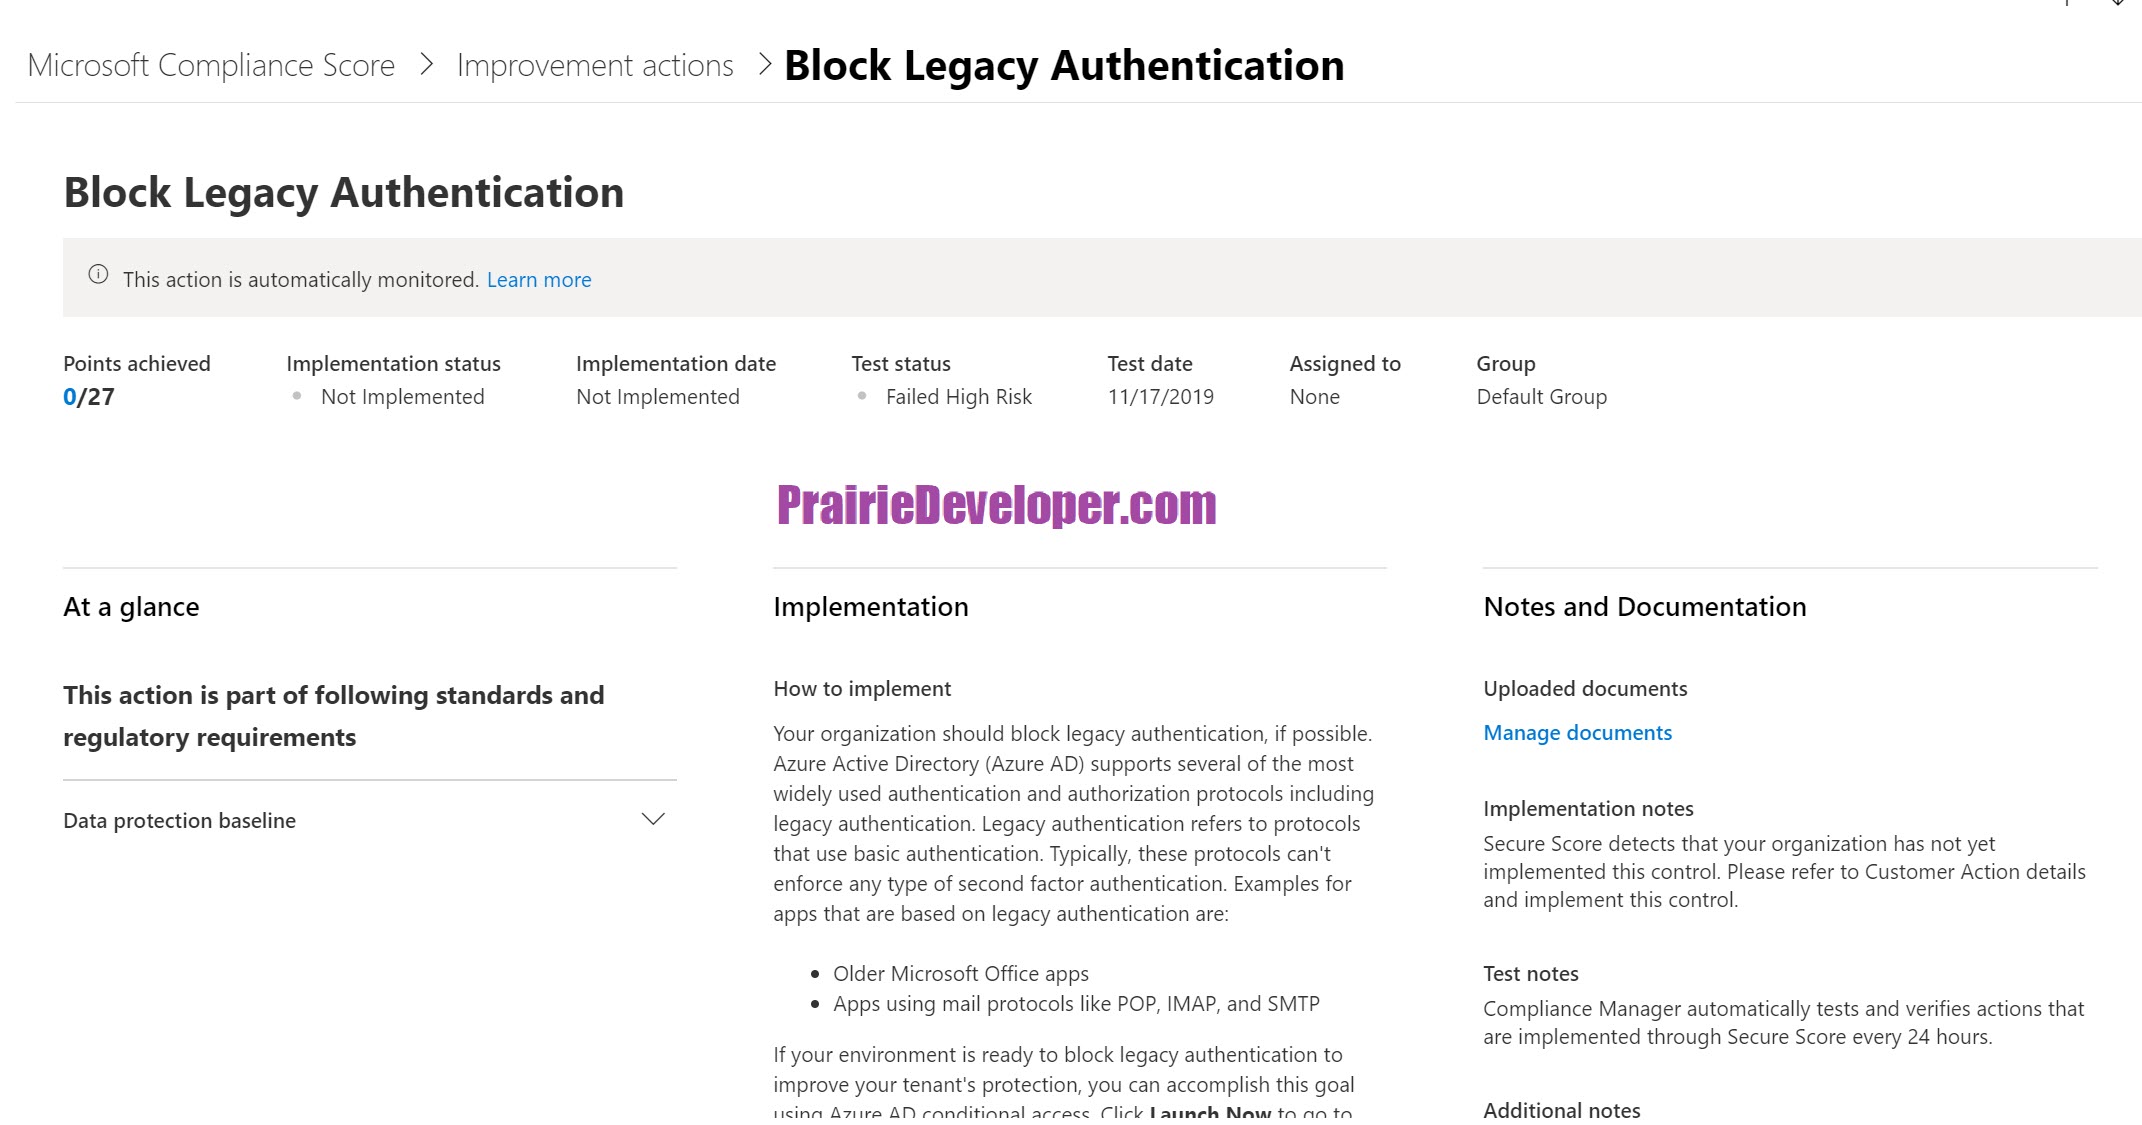Click the At a glance heading
The height and width of the screenshot is (1125, 2142).
131,607
